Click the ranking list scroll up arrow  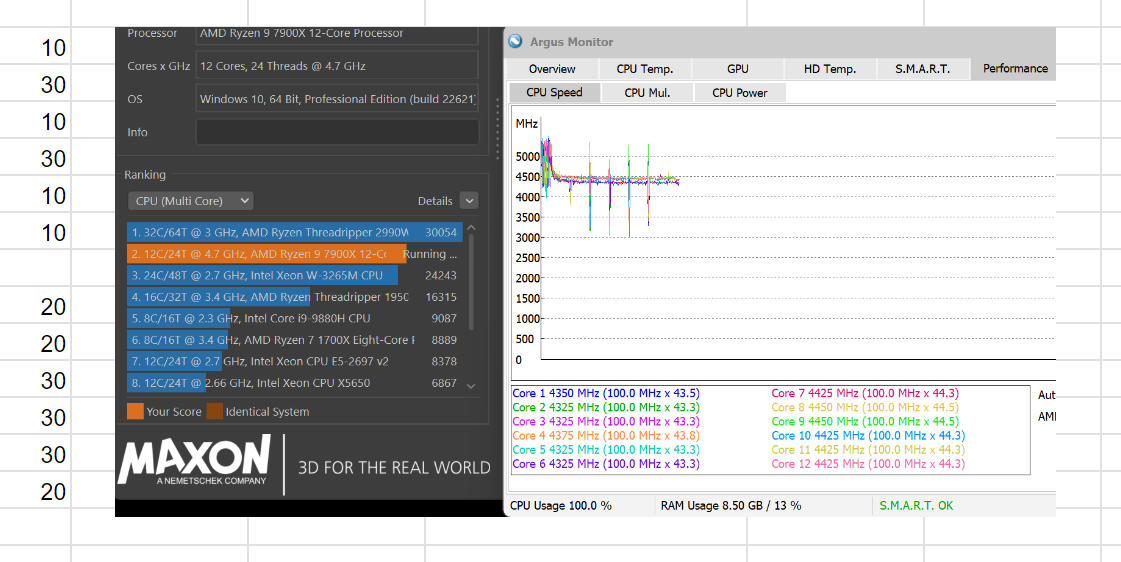pyautogui.click(x=470, y=228)
